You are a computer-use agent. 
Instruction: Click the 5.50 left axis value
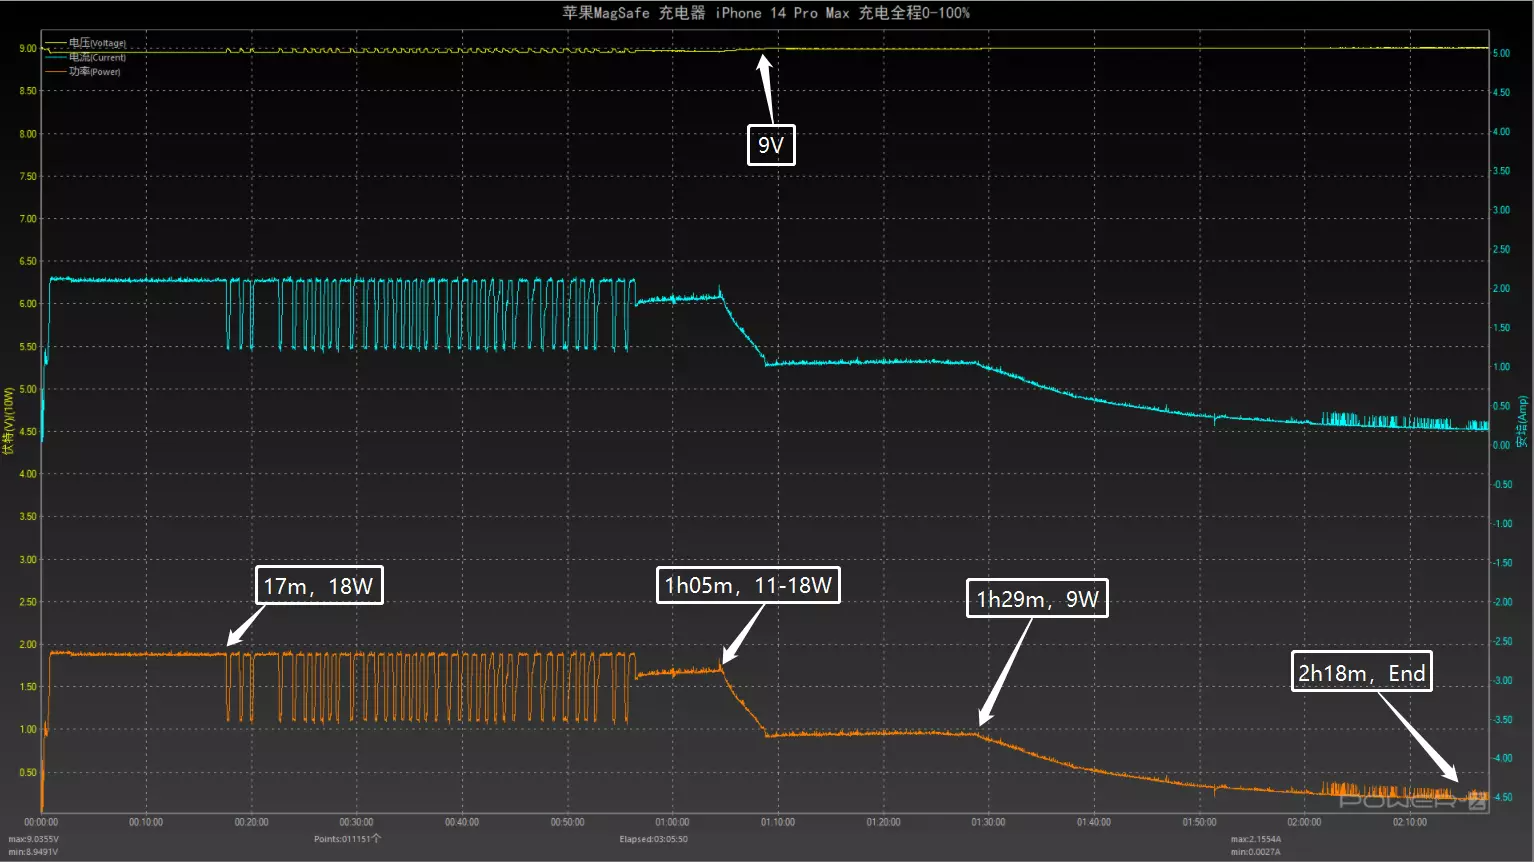(28, 347)
